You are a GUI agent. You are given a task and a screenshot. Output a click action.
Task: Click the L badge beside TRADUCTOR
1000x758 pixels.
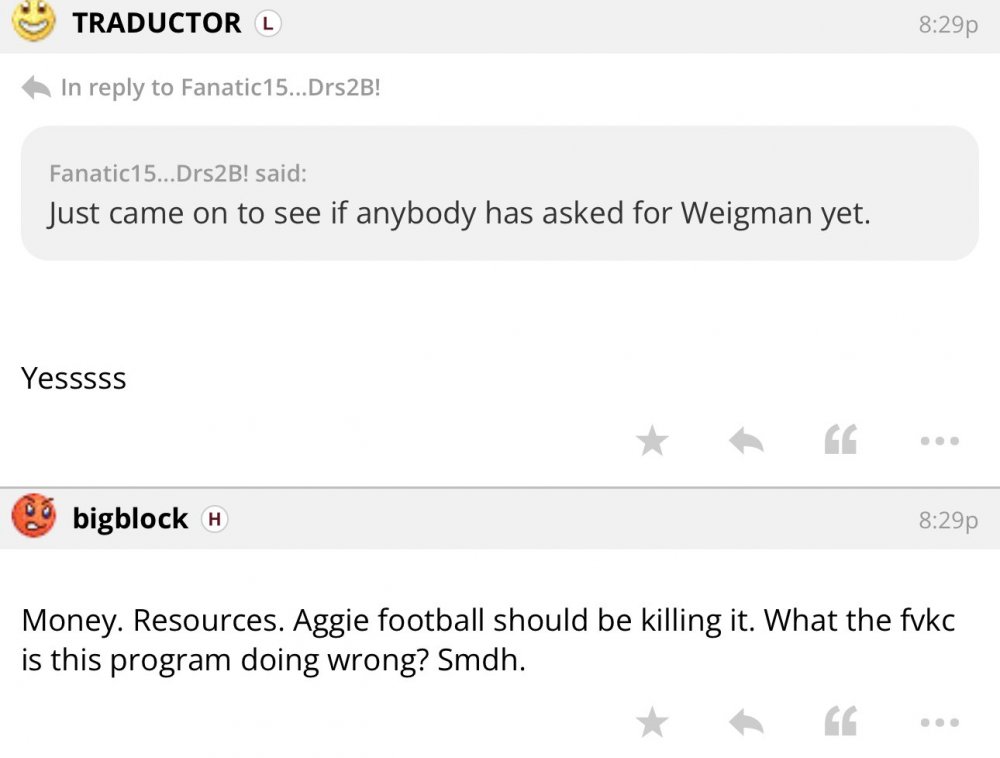[x=267, y=23]
